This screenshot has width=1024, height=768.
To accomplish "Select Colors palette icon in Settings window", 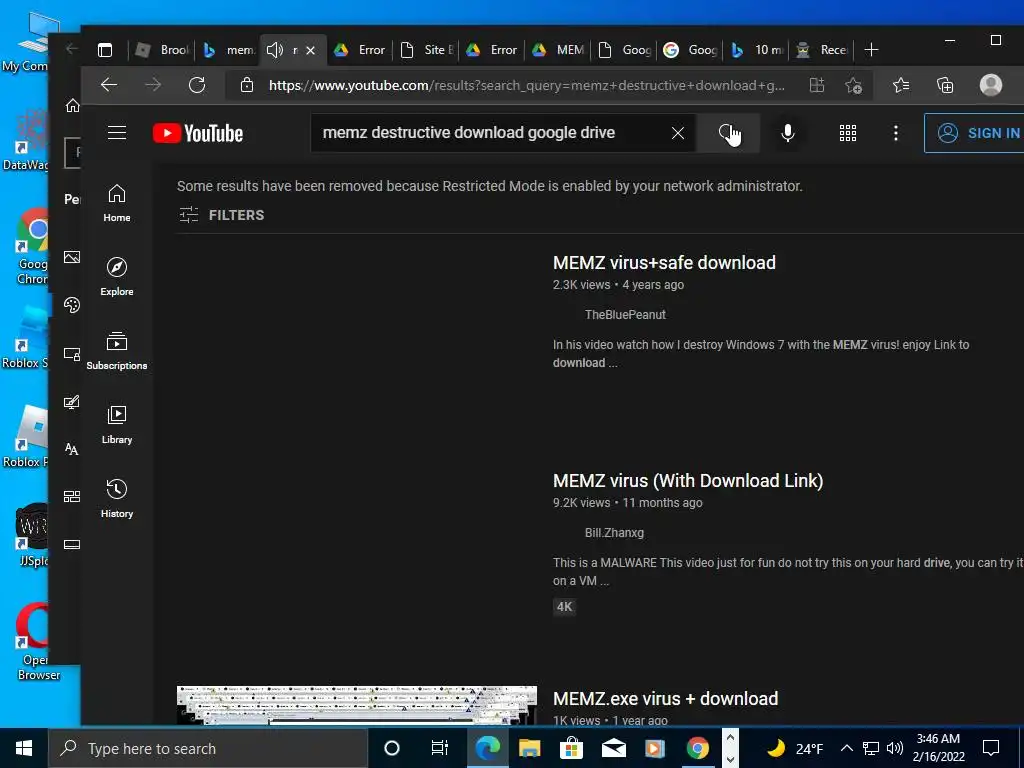I will click(72, 305).
